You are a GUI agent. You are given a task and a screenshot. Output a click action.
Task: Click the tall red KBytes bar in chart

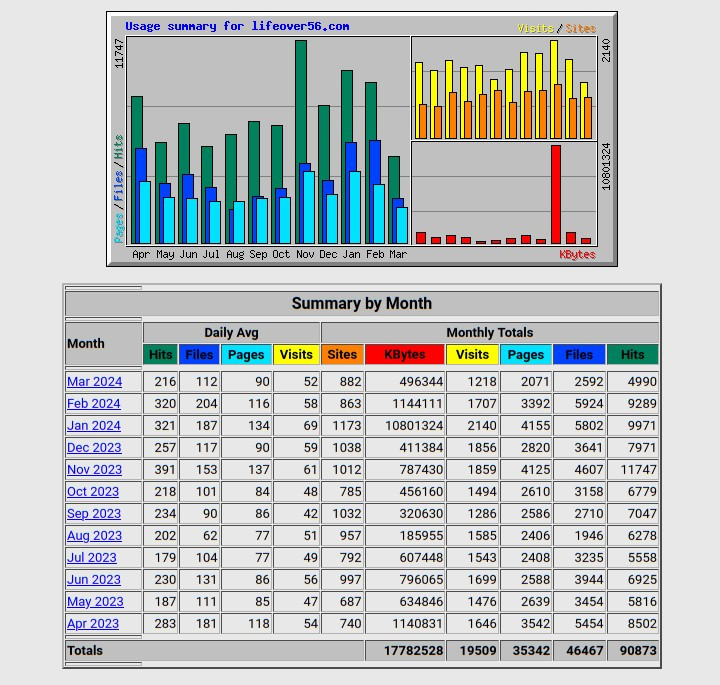(x=556, y=195)
